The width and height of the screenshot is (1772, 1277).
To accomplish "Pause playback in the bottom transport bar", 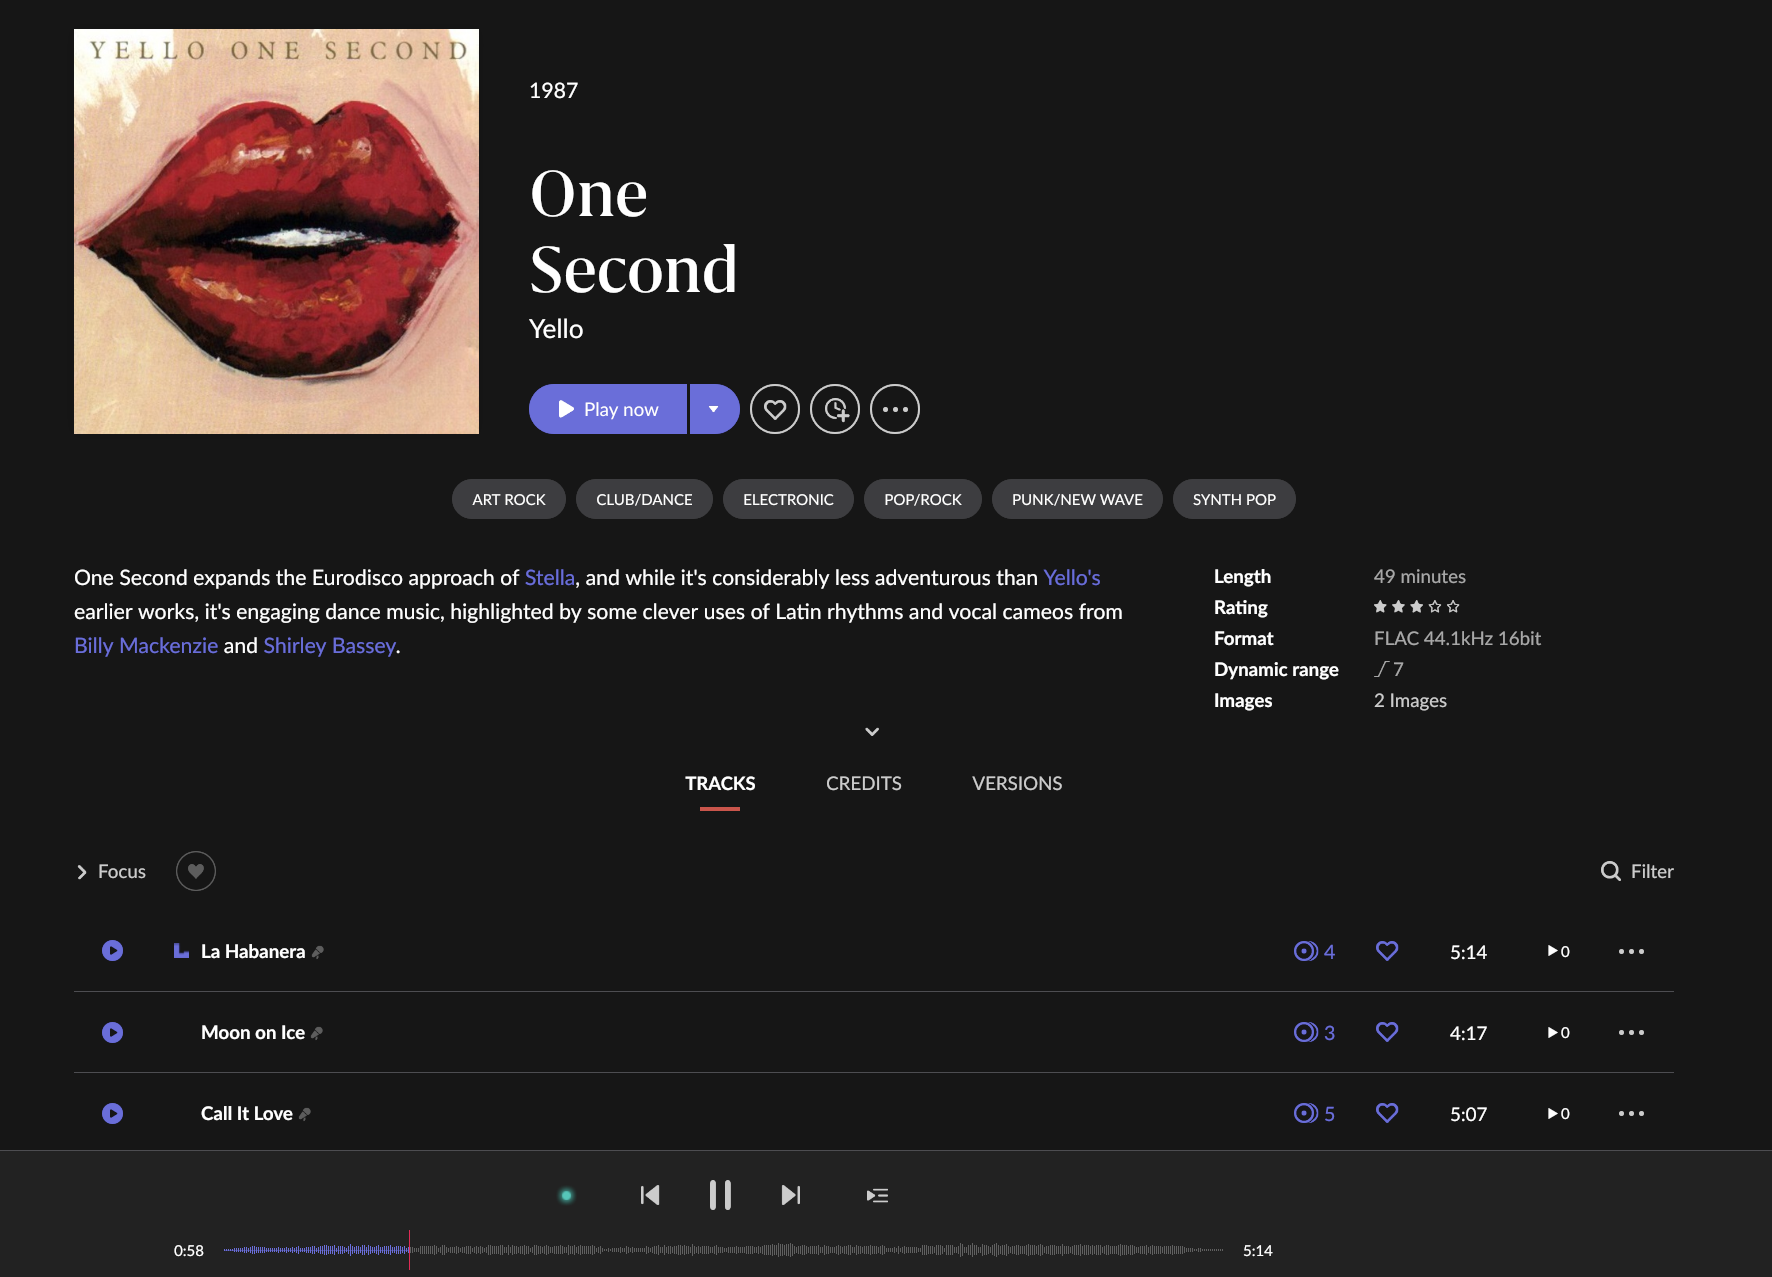I will (x=720, y=1195).
